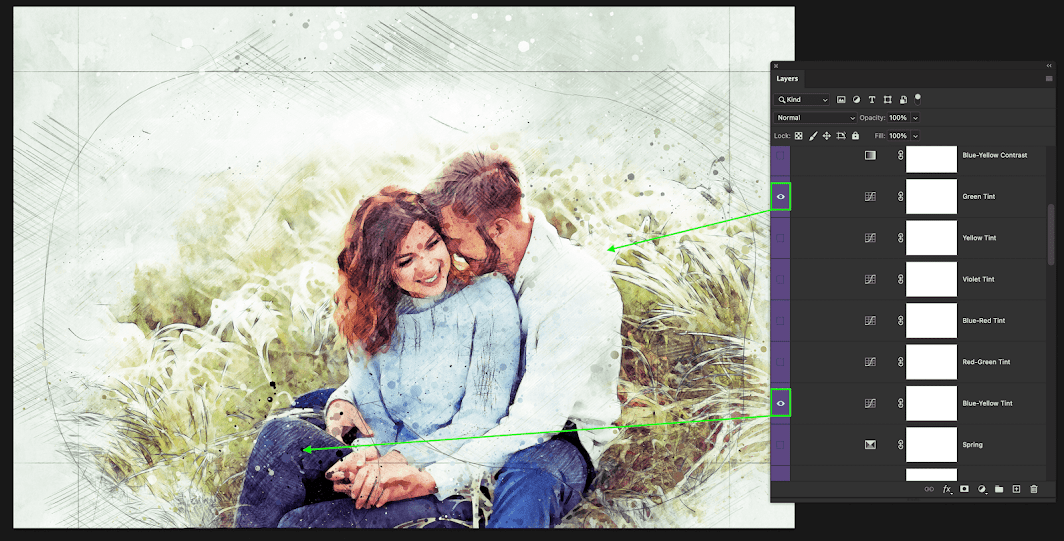Viewport: 1064px width, 541px height.
Task: Open the Kind filter dropdown
Action: point(801,100)
